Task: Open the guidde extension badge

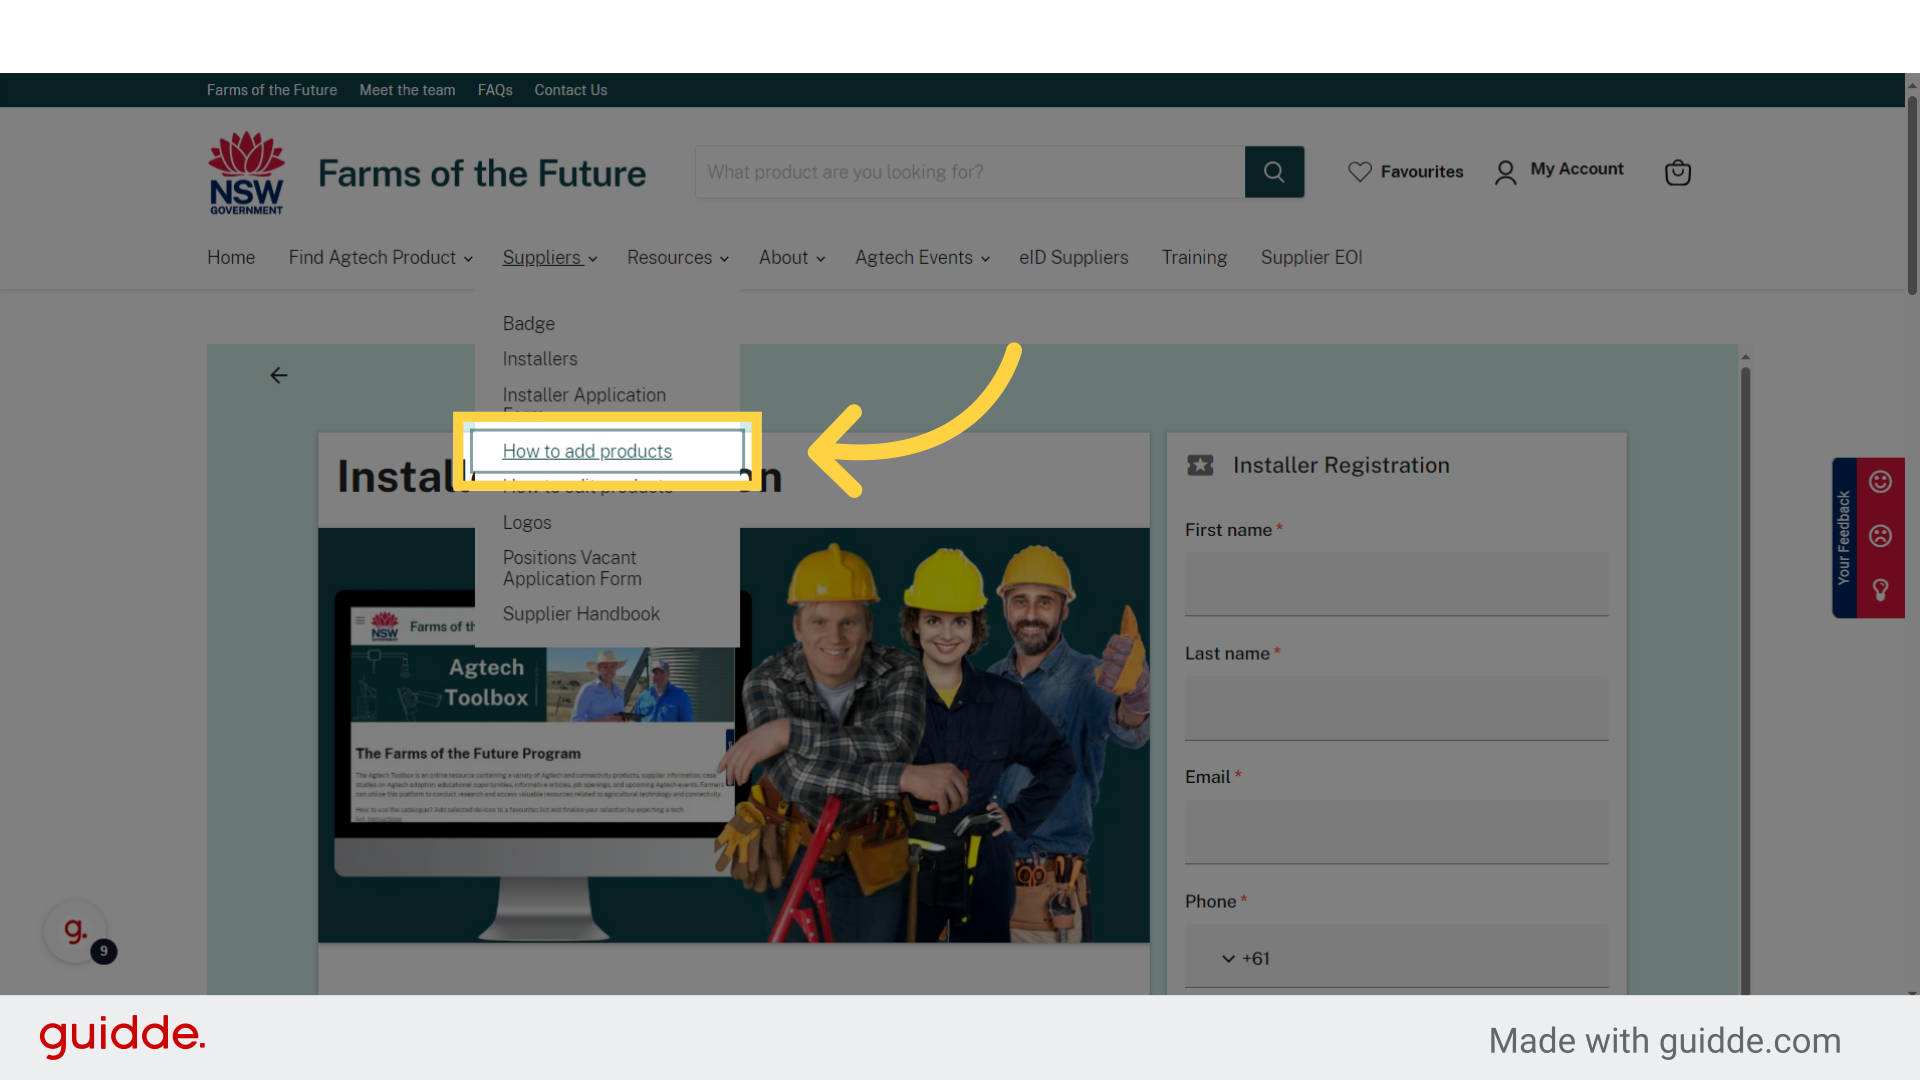Action: [x=76, y=931]
